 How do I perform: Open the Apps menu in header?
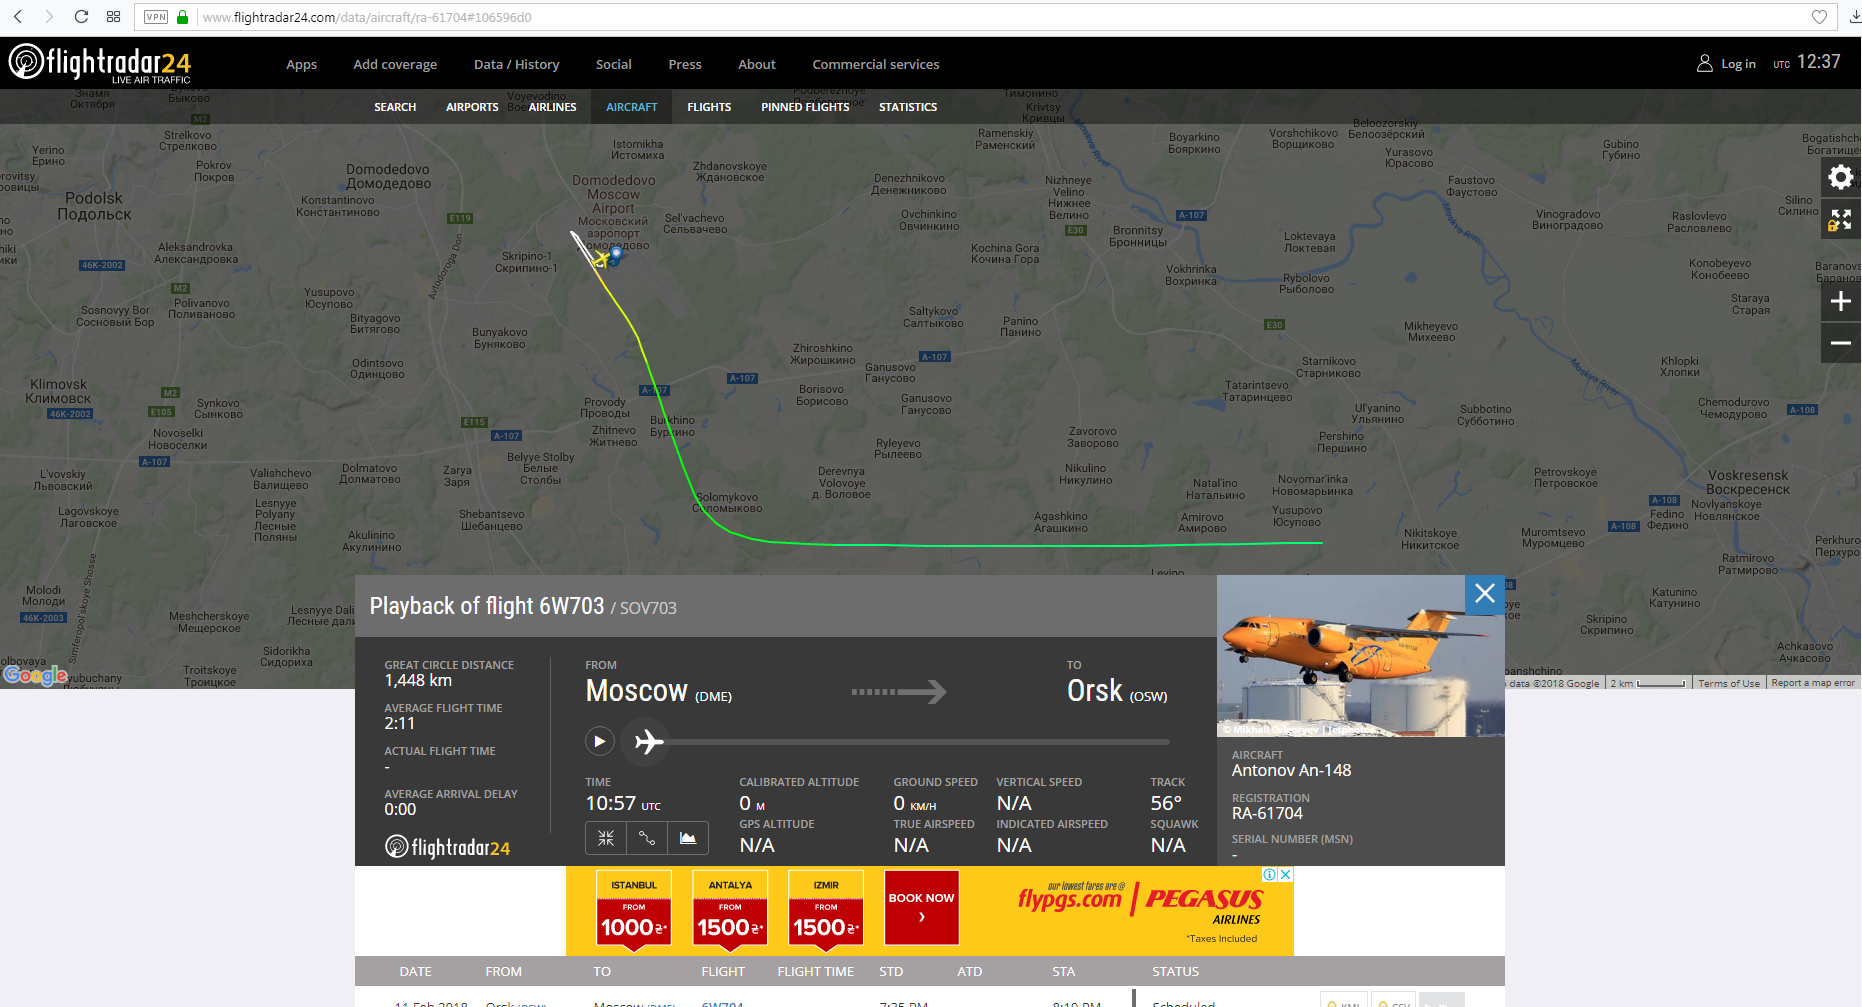point(301,64)
